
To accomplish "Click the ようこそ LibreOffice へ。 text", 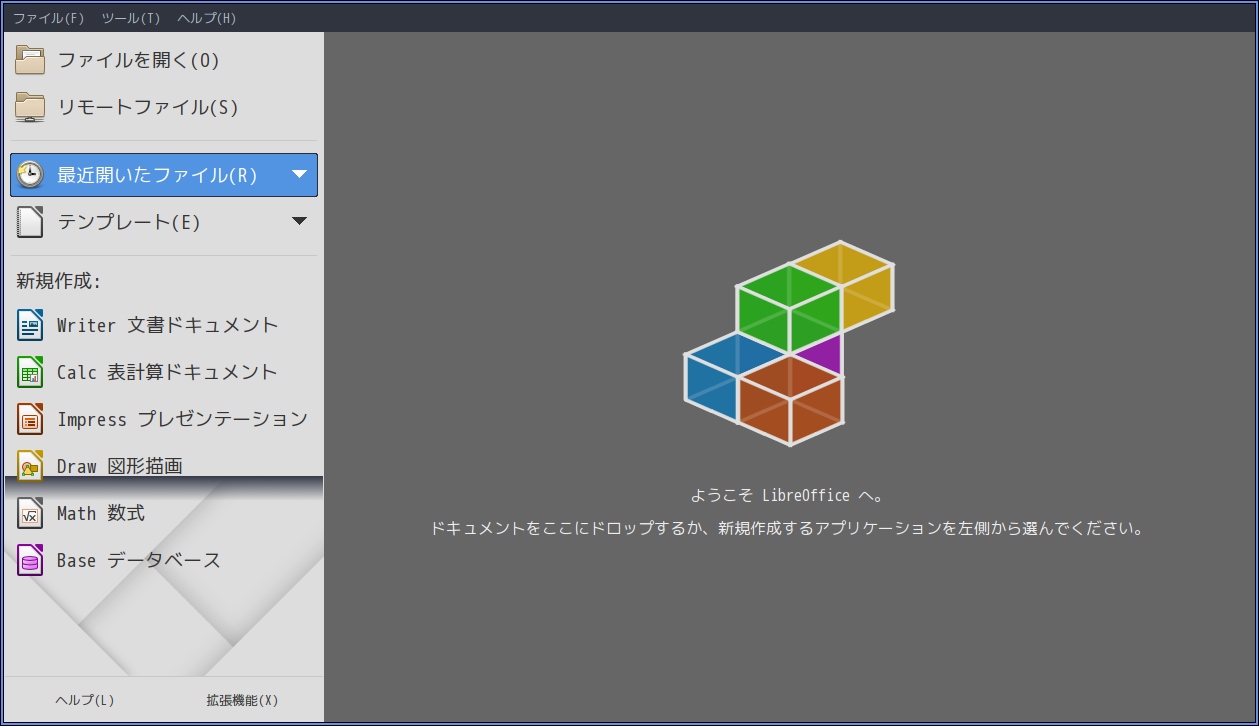I will click(787, 495).
